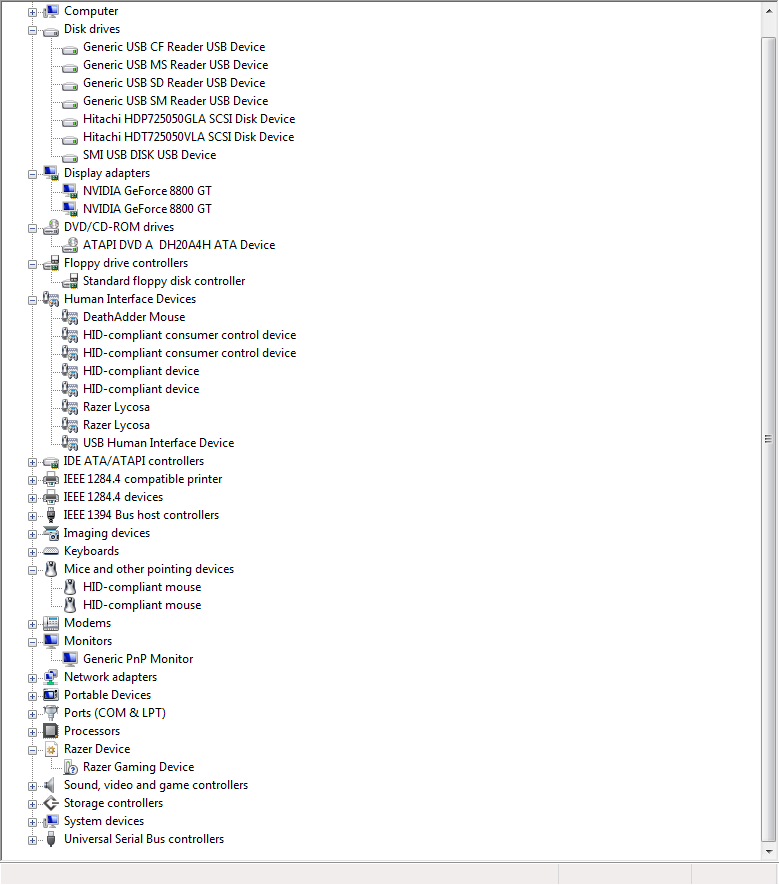
Task: Click the vertical scrollbar thumb
Action: coord(769,439)
